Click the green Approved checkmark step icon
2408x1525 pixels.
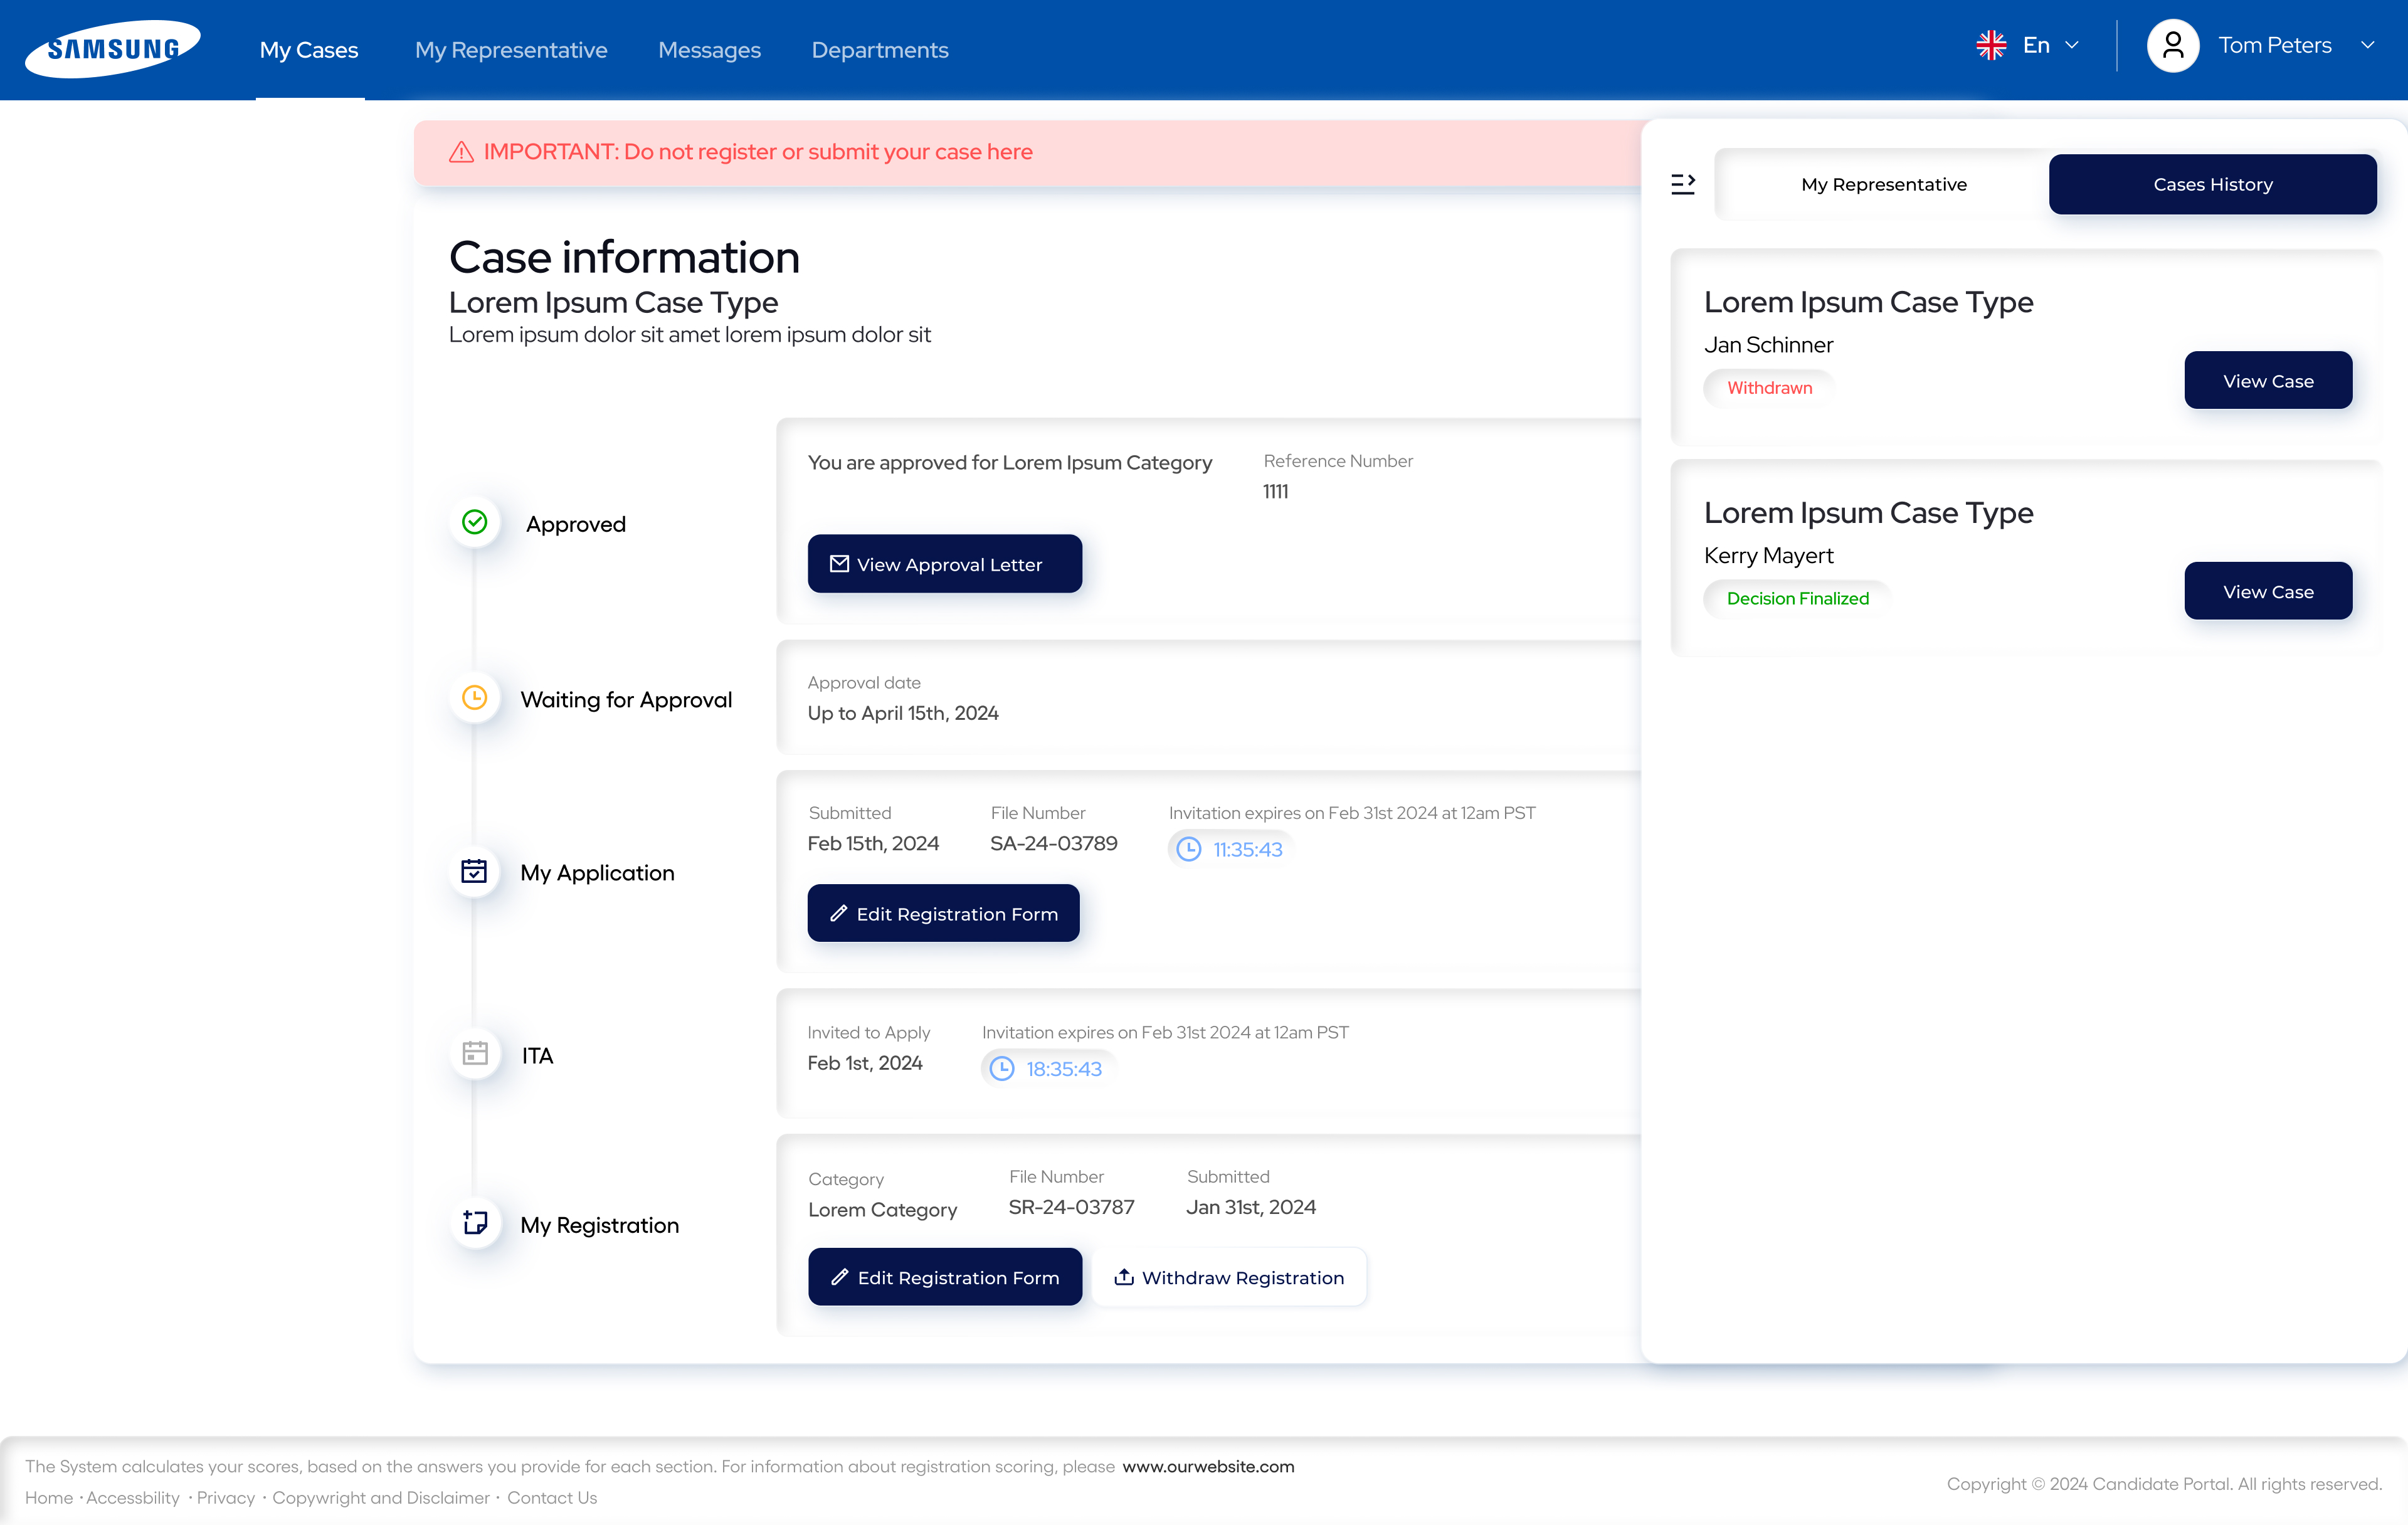[475, 522]
